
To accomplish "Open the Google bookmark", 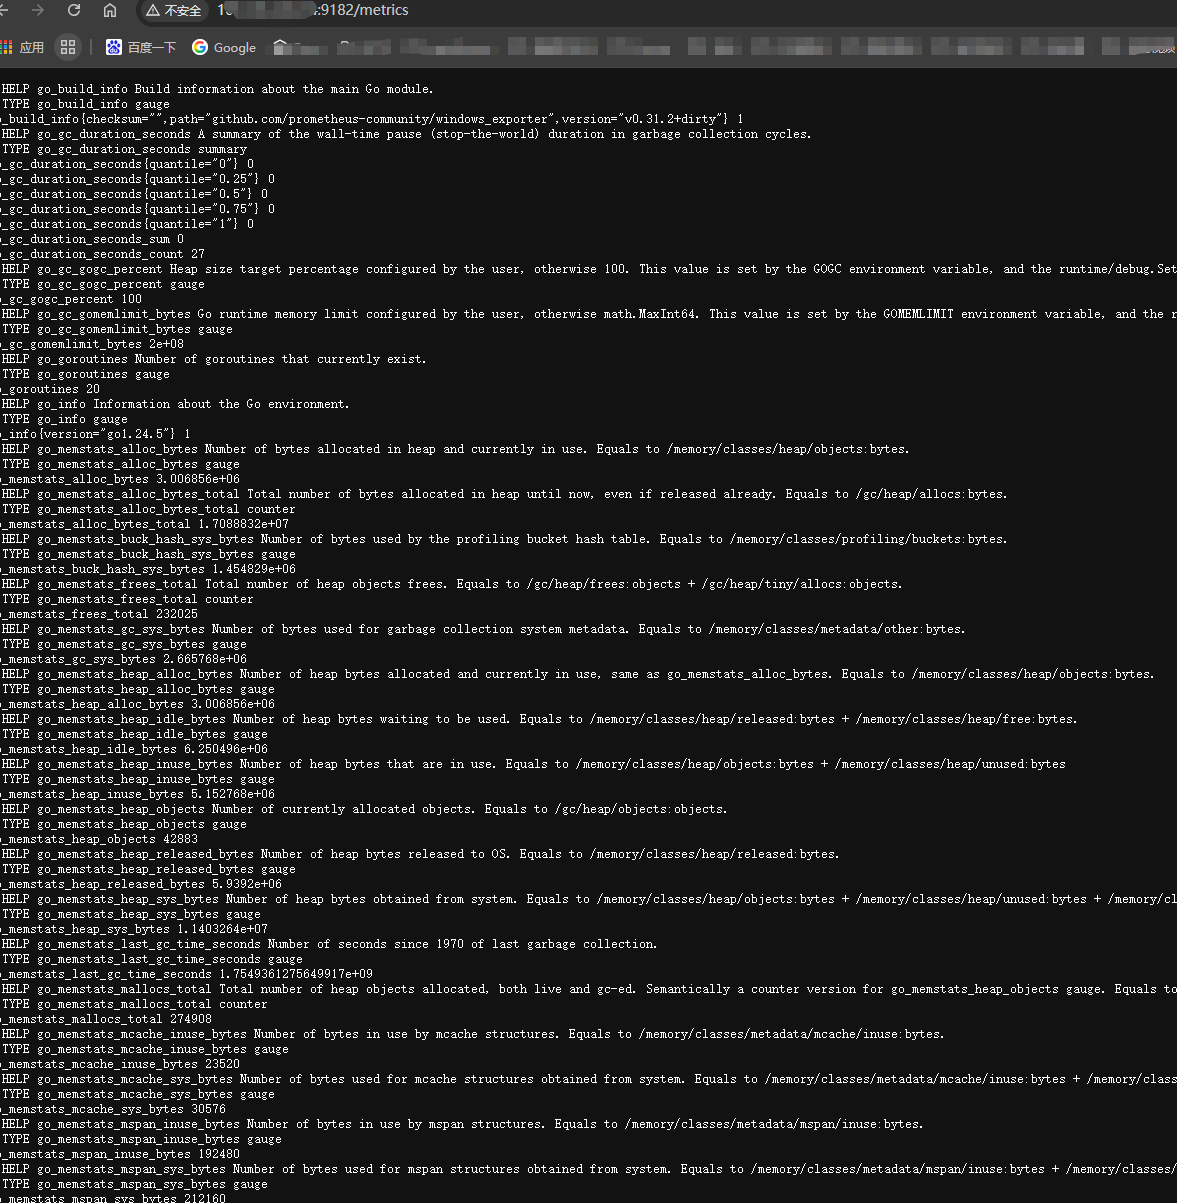I will 224,47.
